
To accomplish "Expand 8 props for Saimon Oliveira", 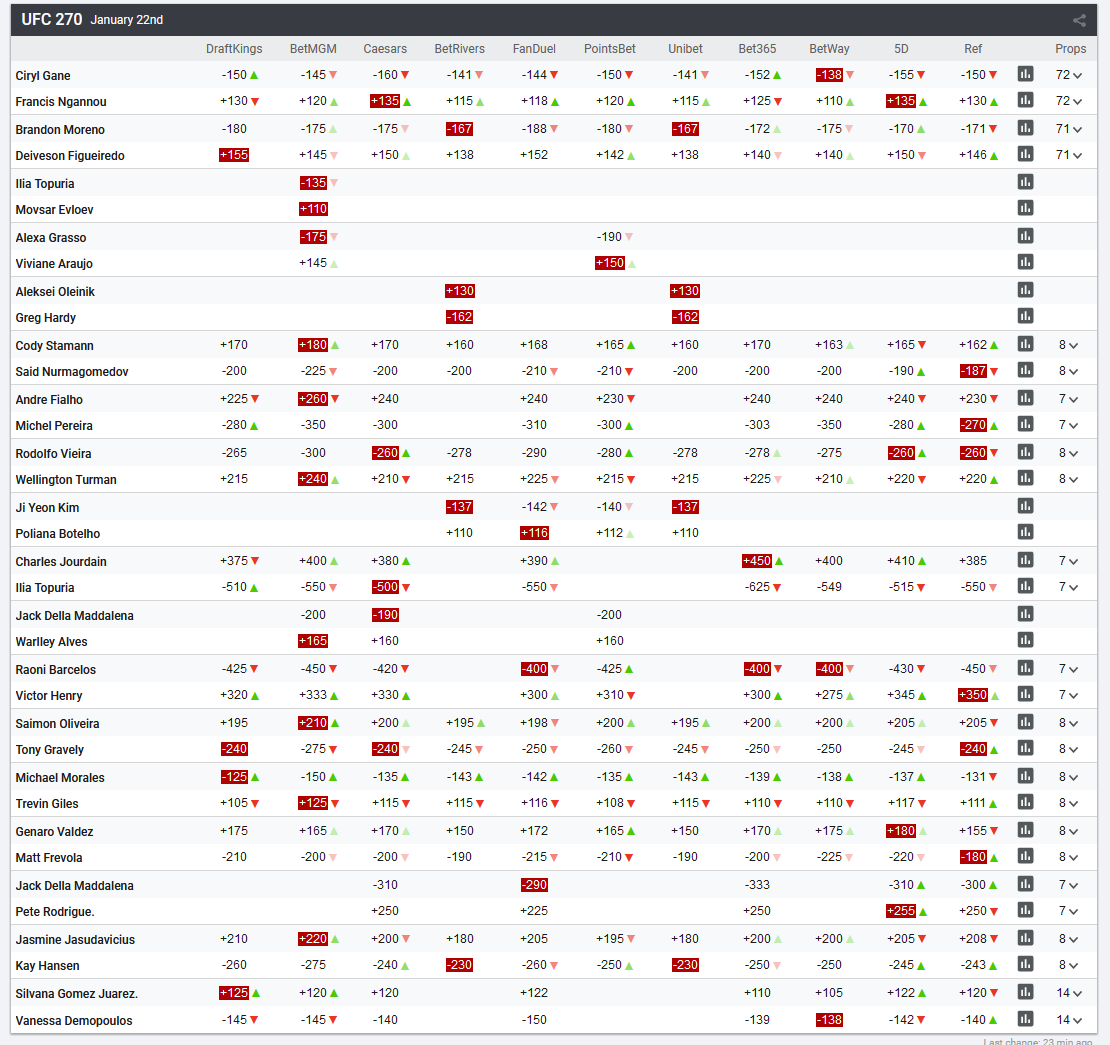I will coord(1069,723).
